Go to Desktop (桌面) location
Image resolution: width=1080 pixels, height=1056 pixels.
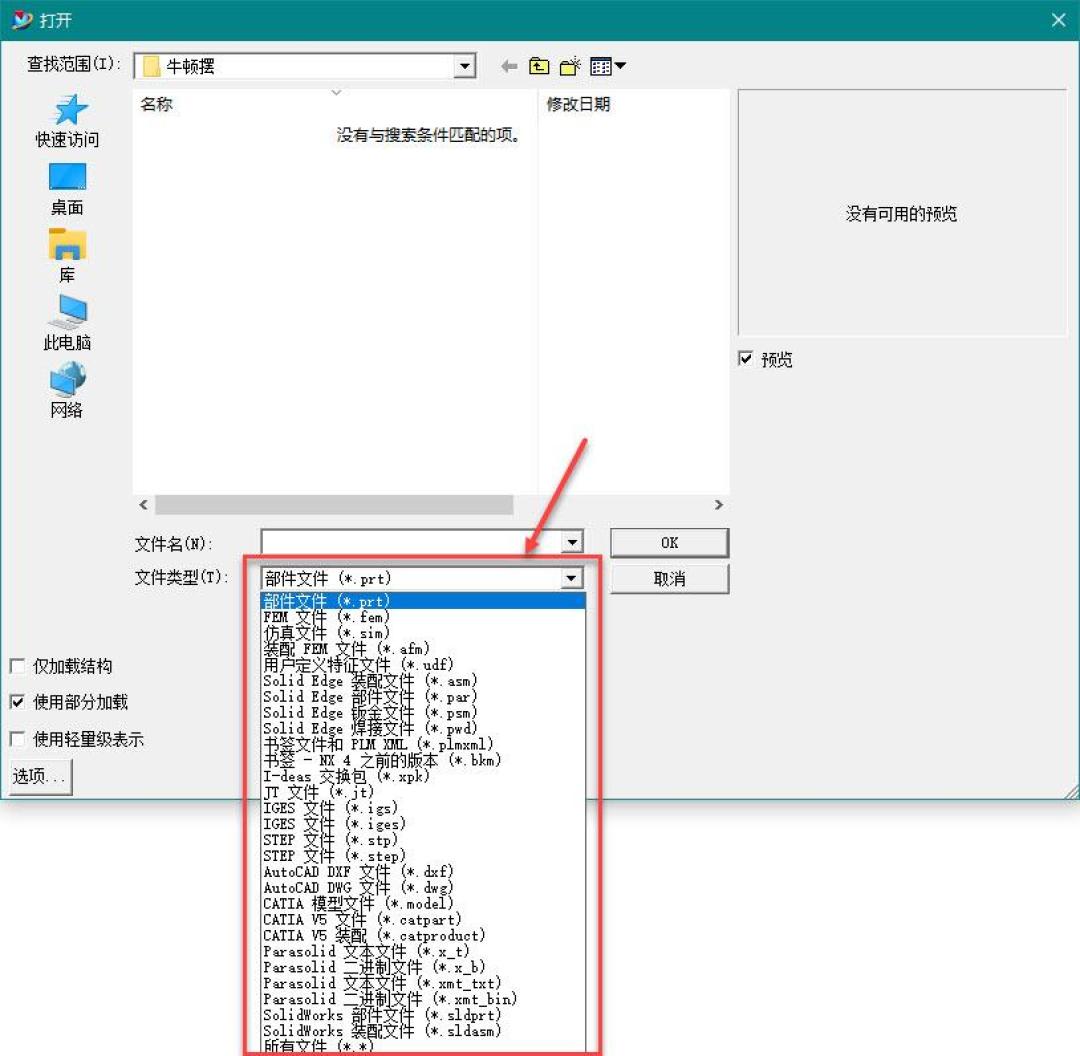click(68, 189)
